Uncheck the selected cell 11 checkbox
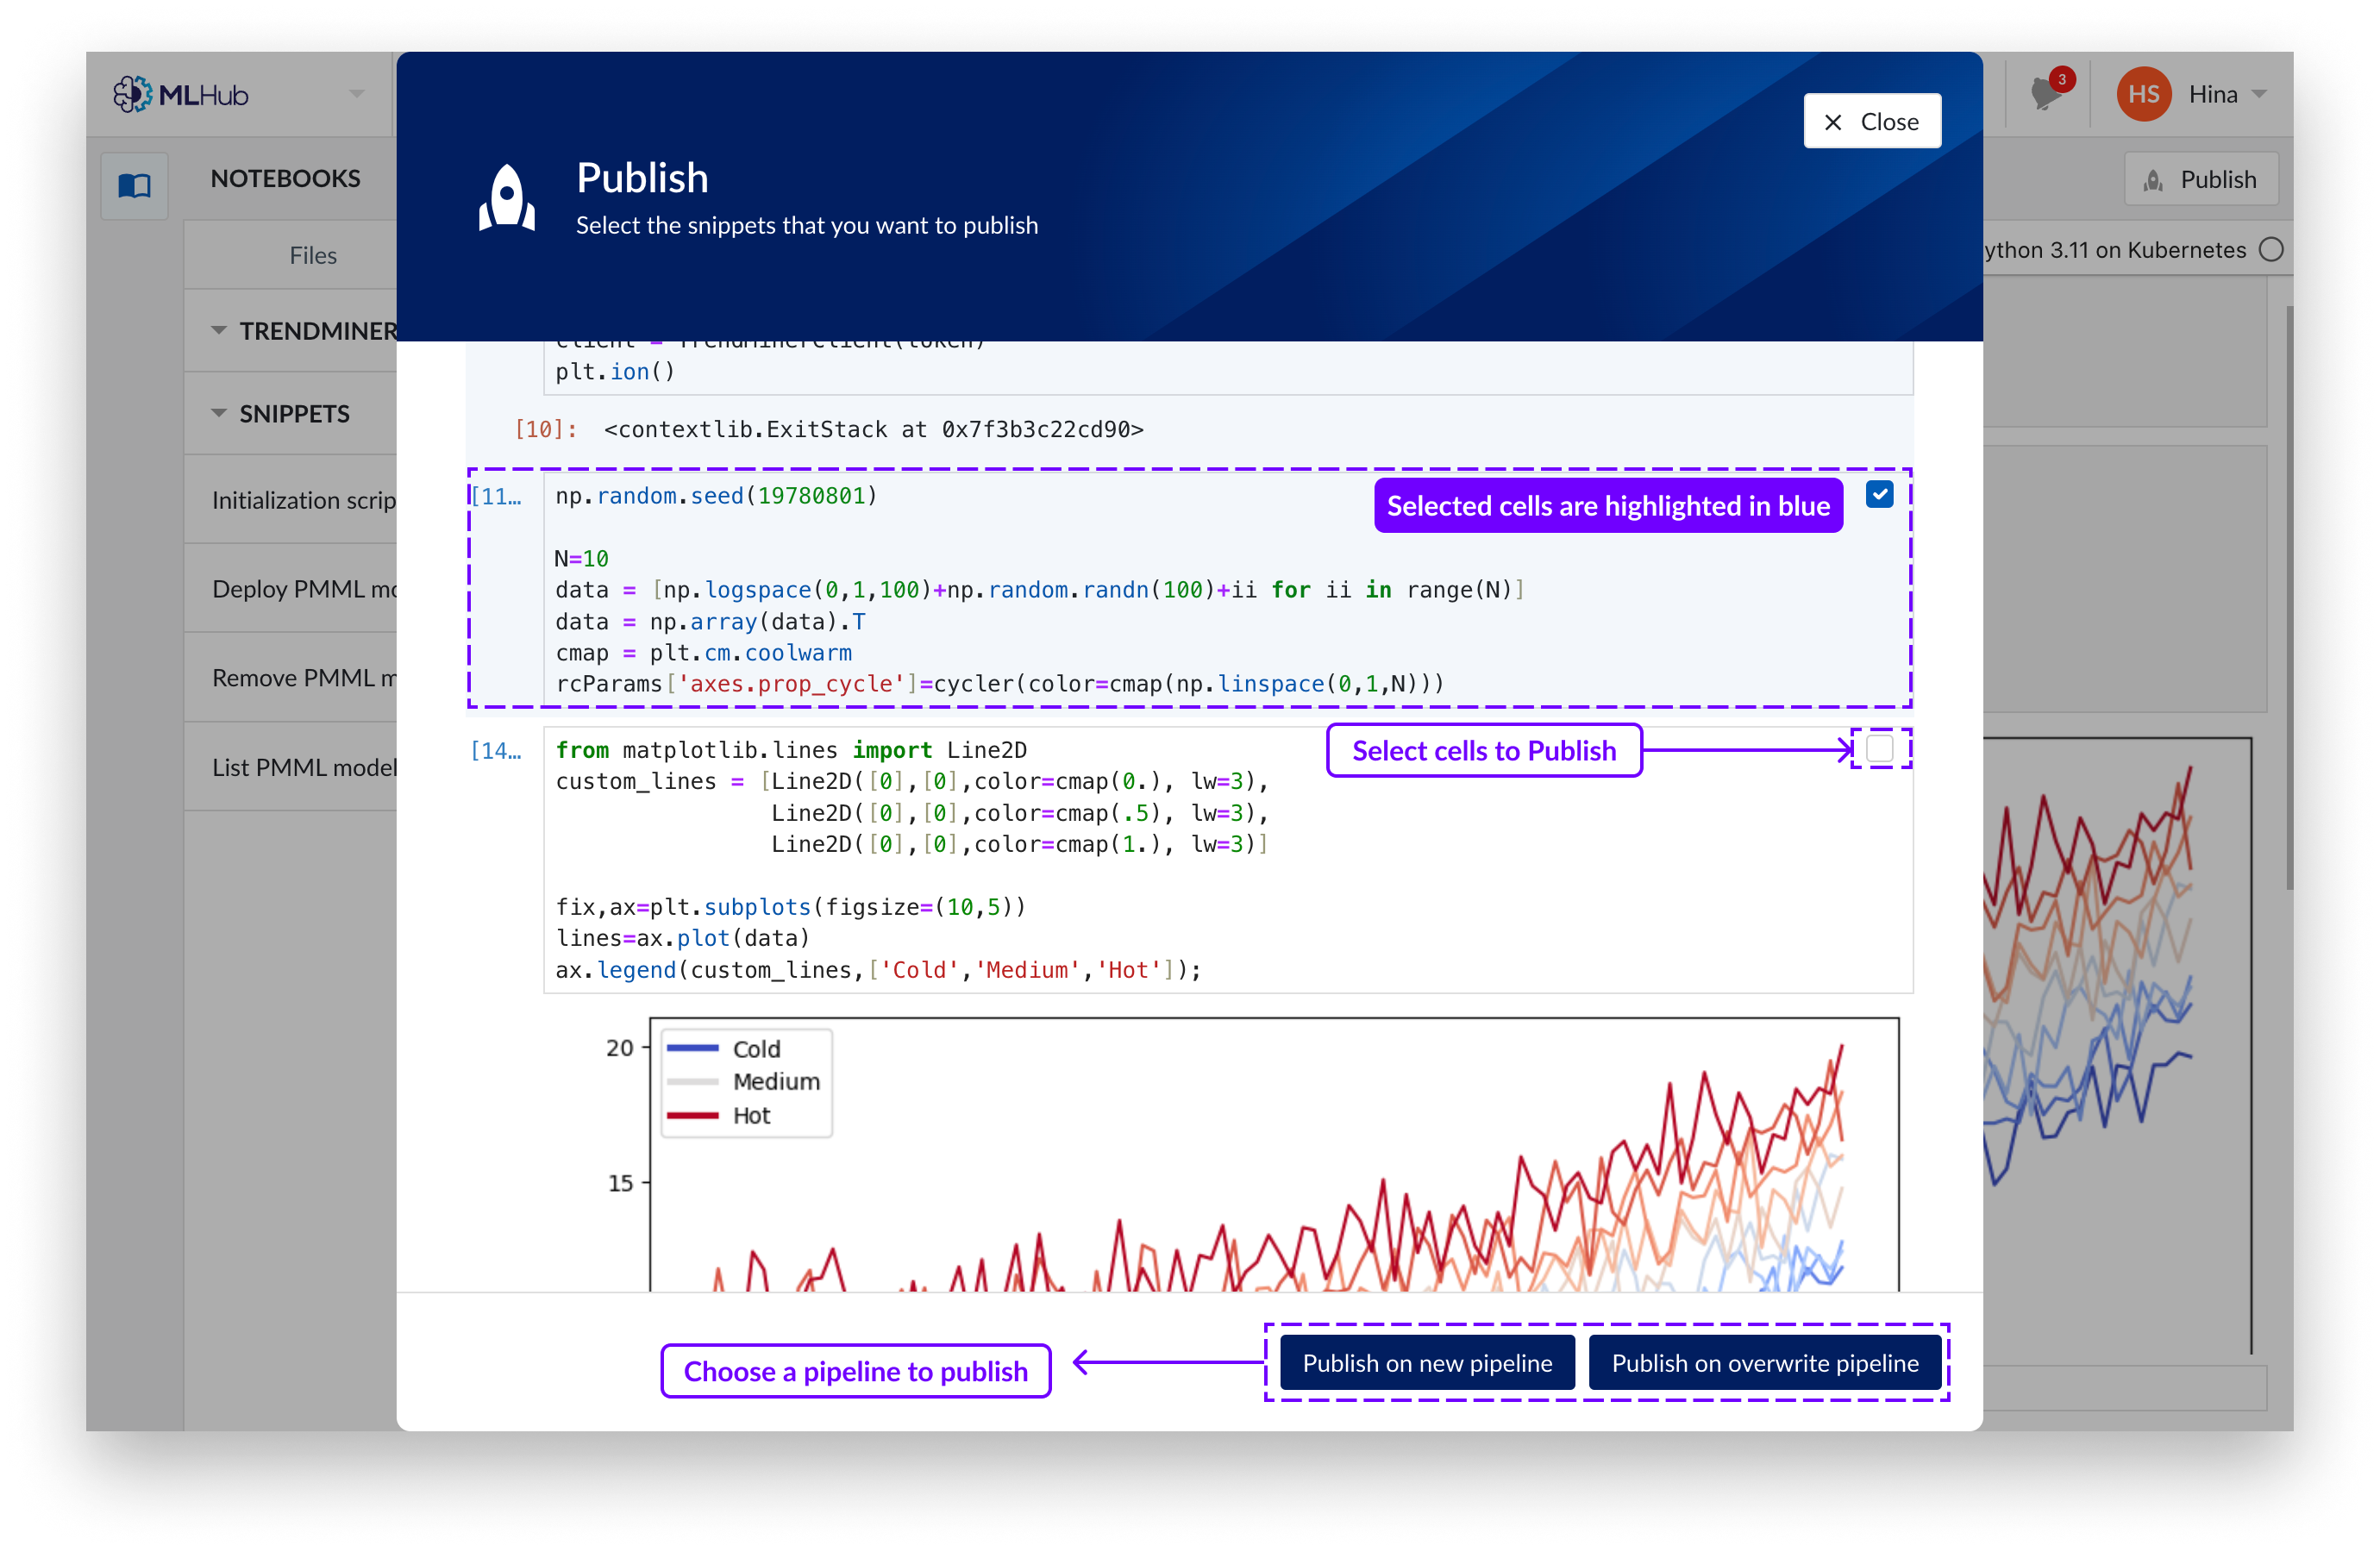2380x1552 pixels. pyautogui.click(x=1879, y=495)
